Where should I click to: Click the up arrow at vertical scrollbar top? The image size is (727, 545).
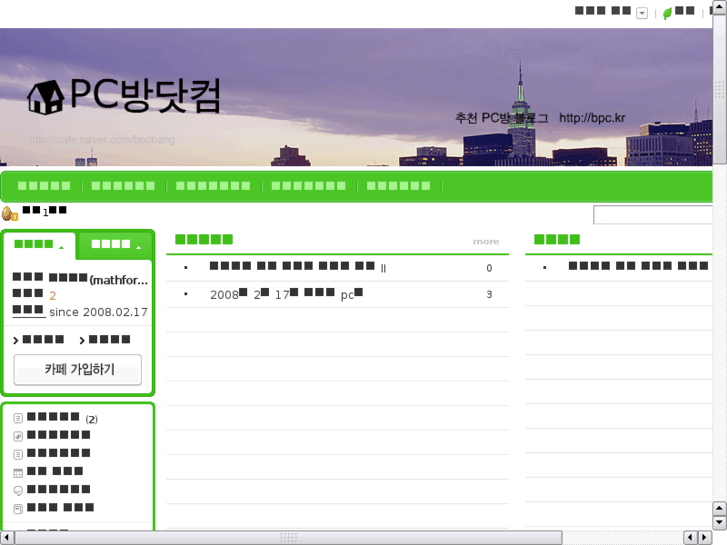[720, 7]
